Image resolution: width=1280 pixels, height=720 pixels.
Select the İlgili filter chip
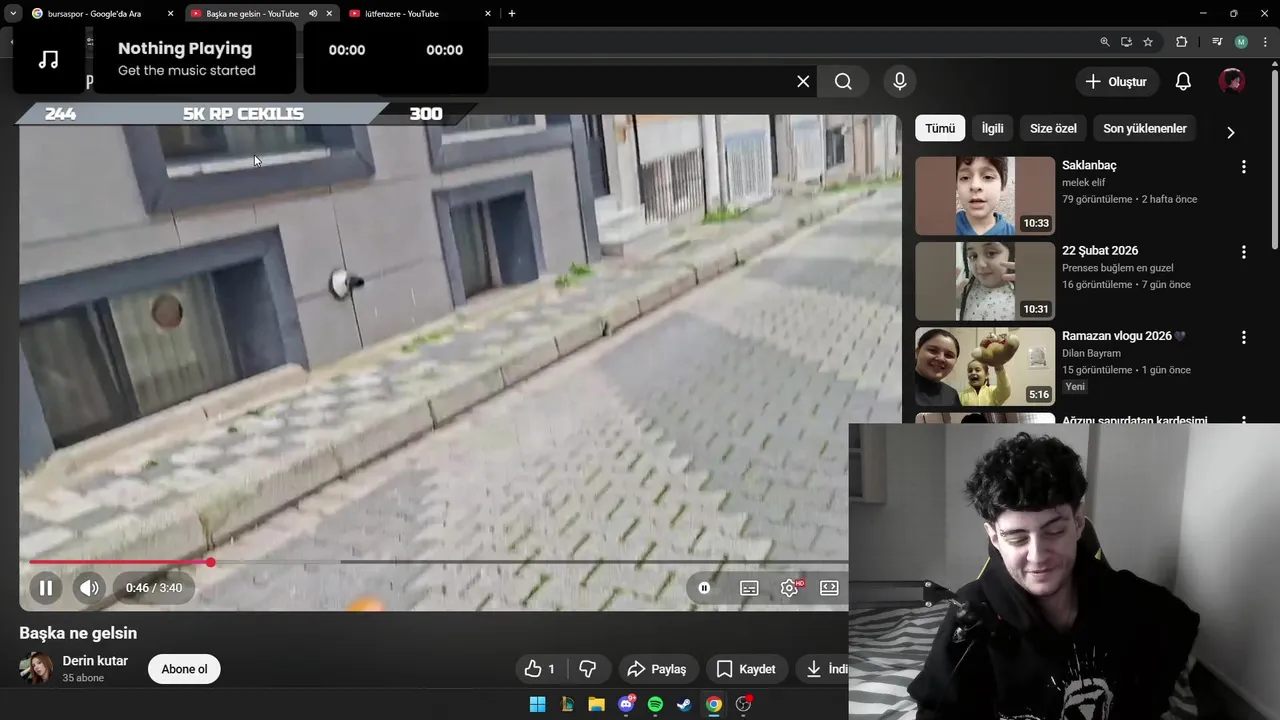[992, 128]
